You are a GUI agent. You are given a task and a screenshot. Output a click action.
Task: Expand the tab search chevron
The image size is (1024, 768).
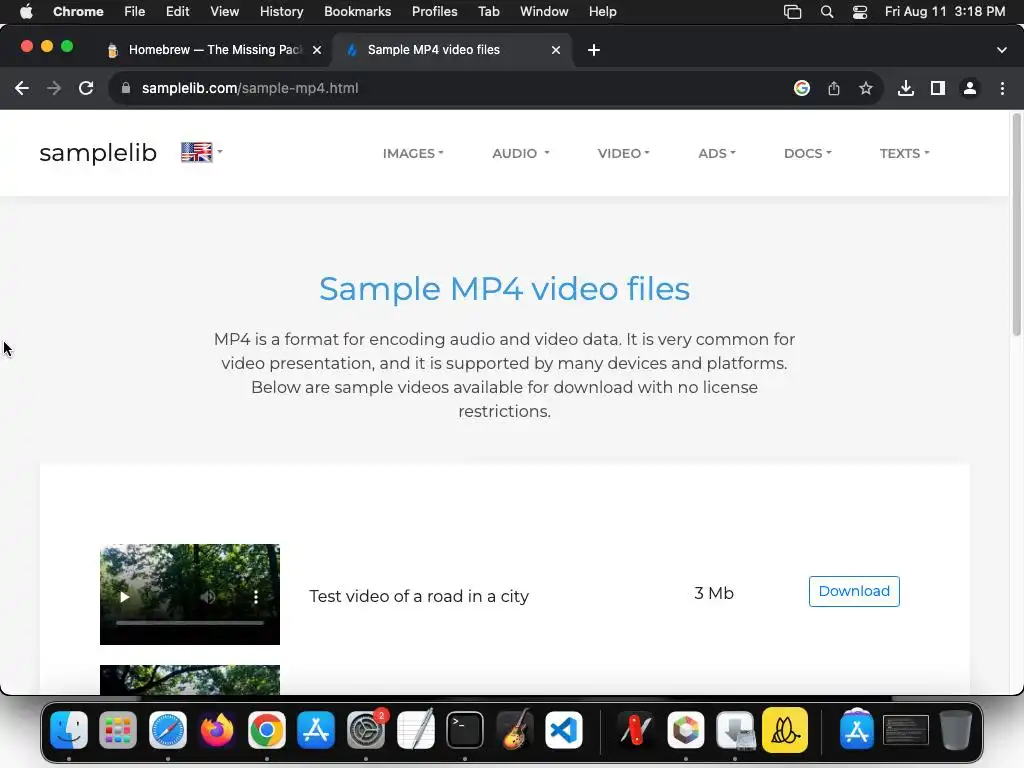pos(1001,50)
